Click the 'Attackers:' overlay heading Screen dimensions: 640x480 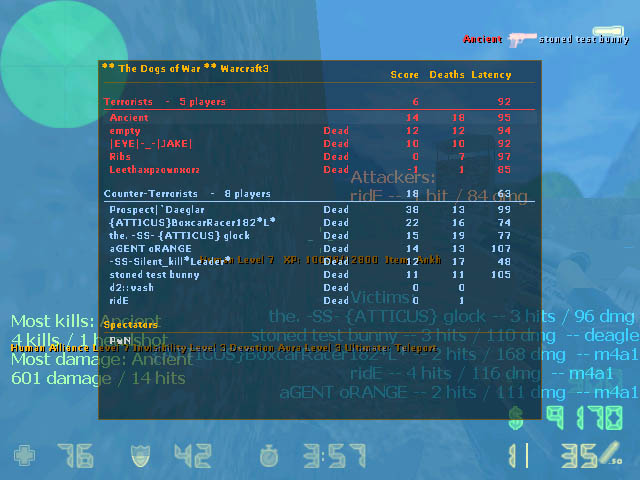click(x=393, y=178)
